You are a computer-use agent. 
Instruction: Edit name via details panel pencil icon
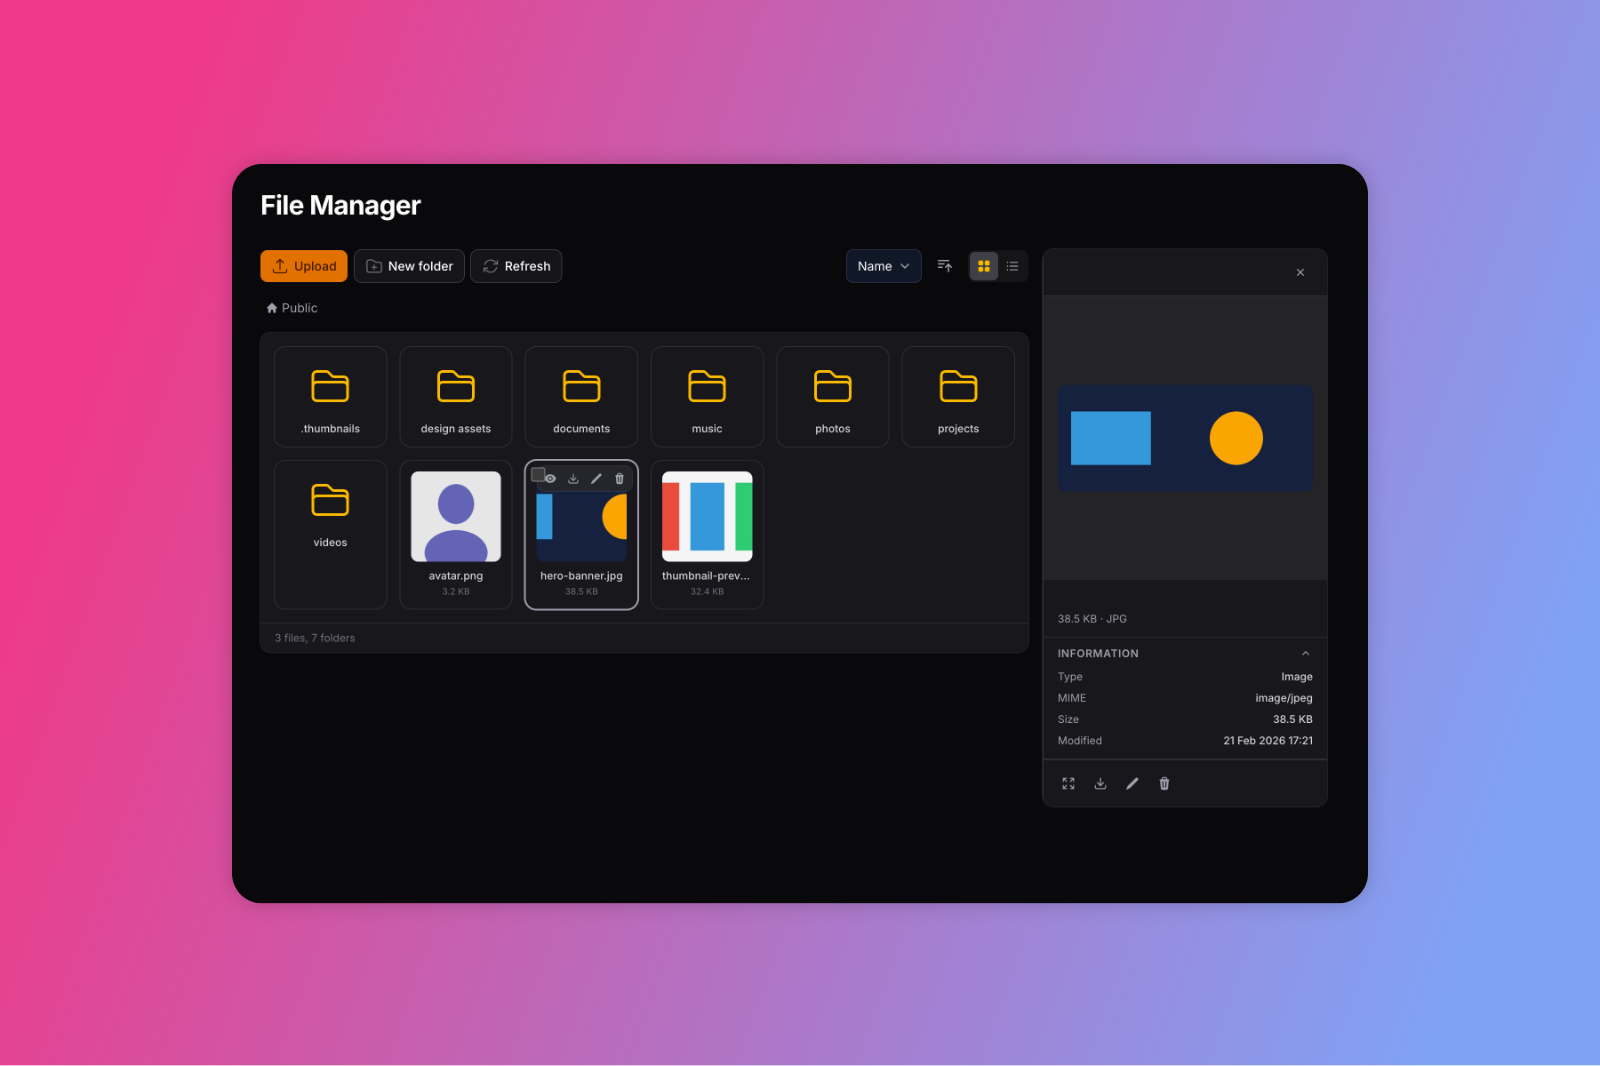(x=1132, y=784)
